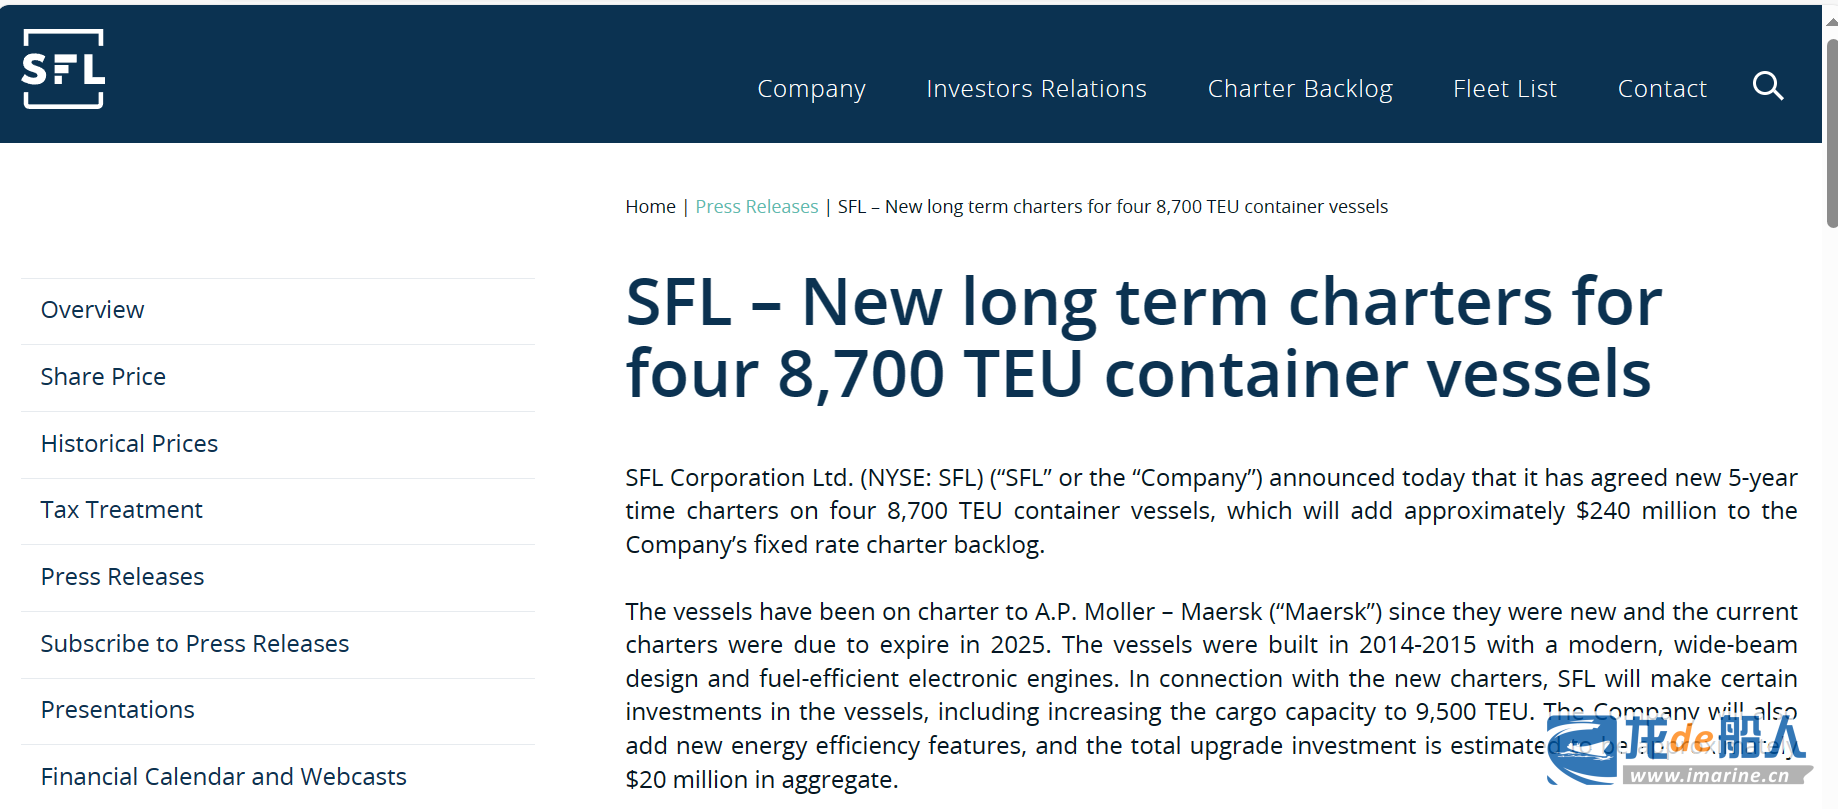The image size is (1838, 809).
Task: Open Presentations in the sidebar
Action: click(x=278, y=710)
